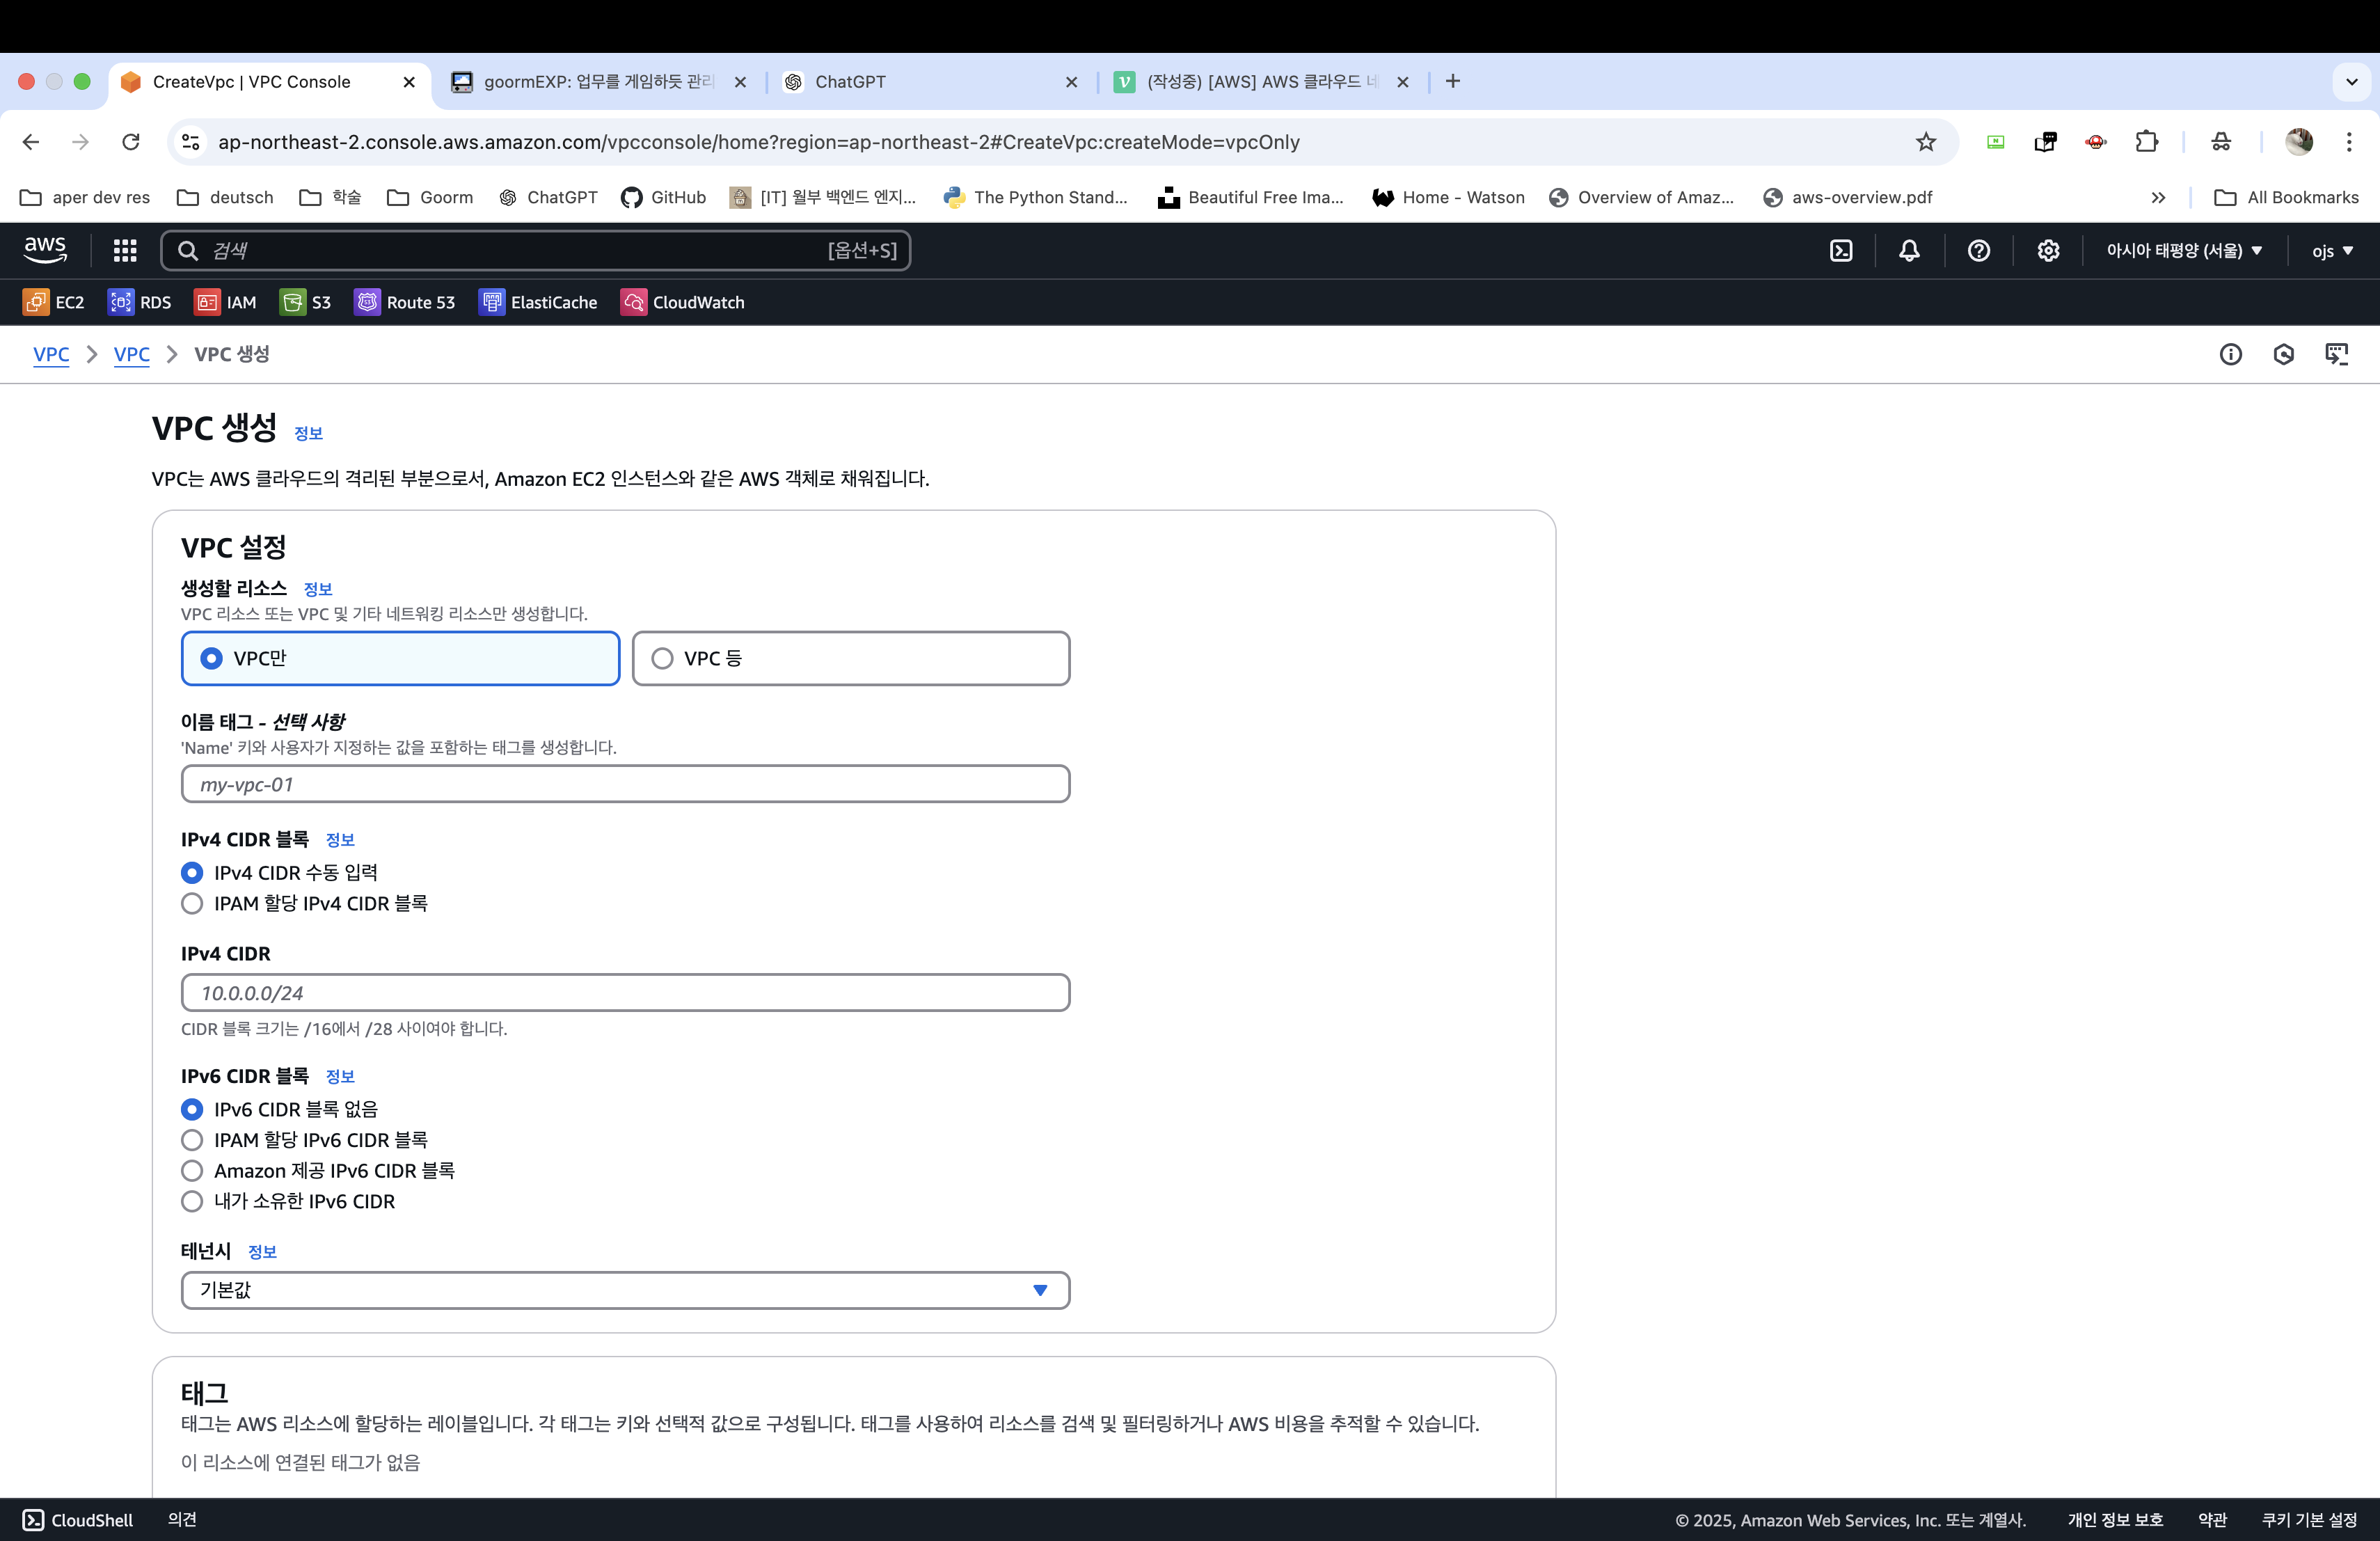Click the hexagon clock icon beside breadcrumbs
This screenshot has height=1541, width=2380.
coord(2283,354)
